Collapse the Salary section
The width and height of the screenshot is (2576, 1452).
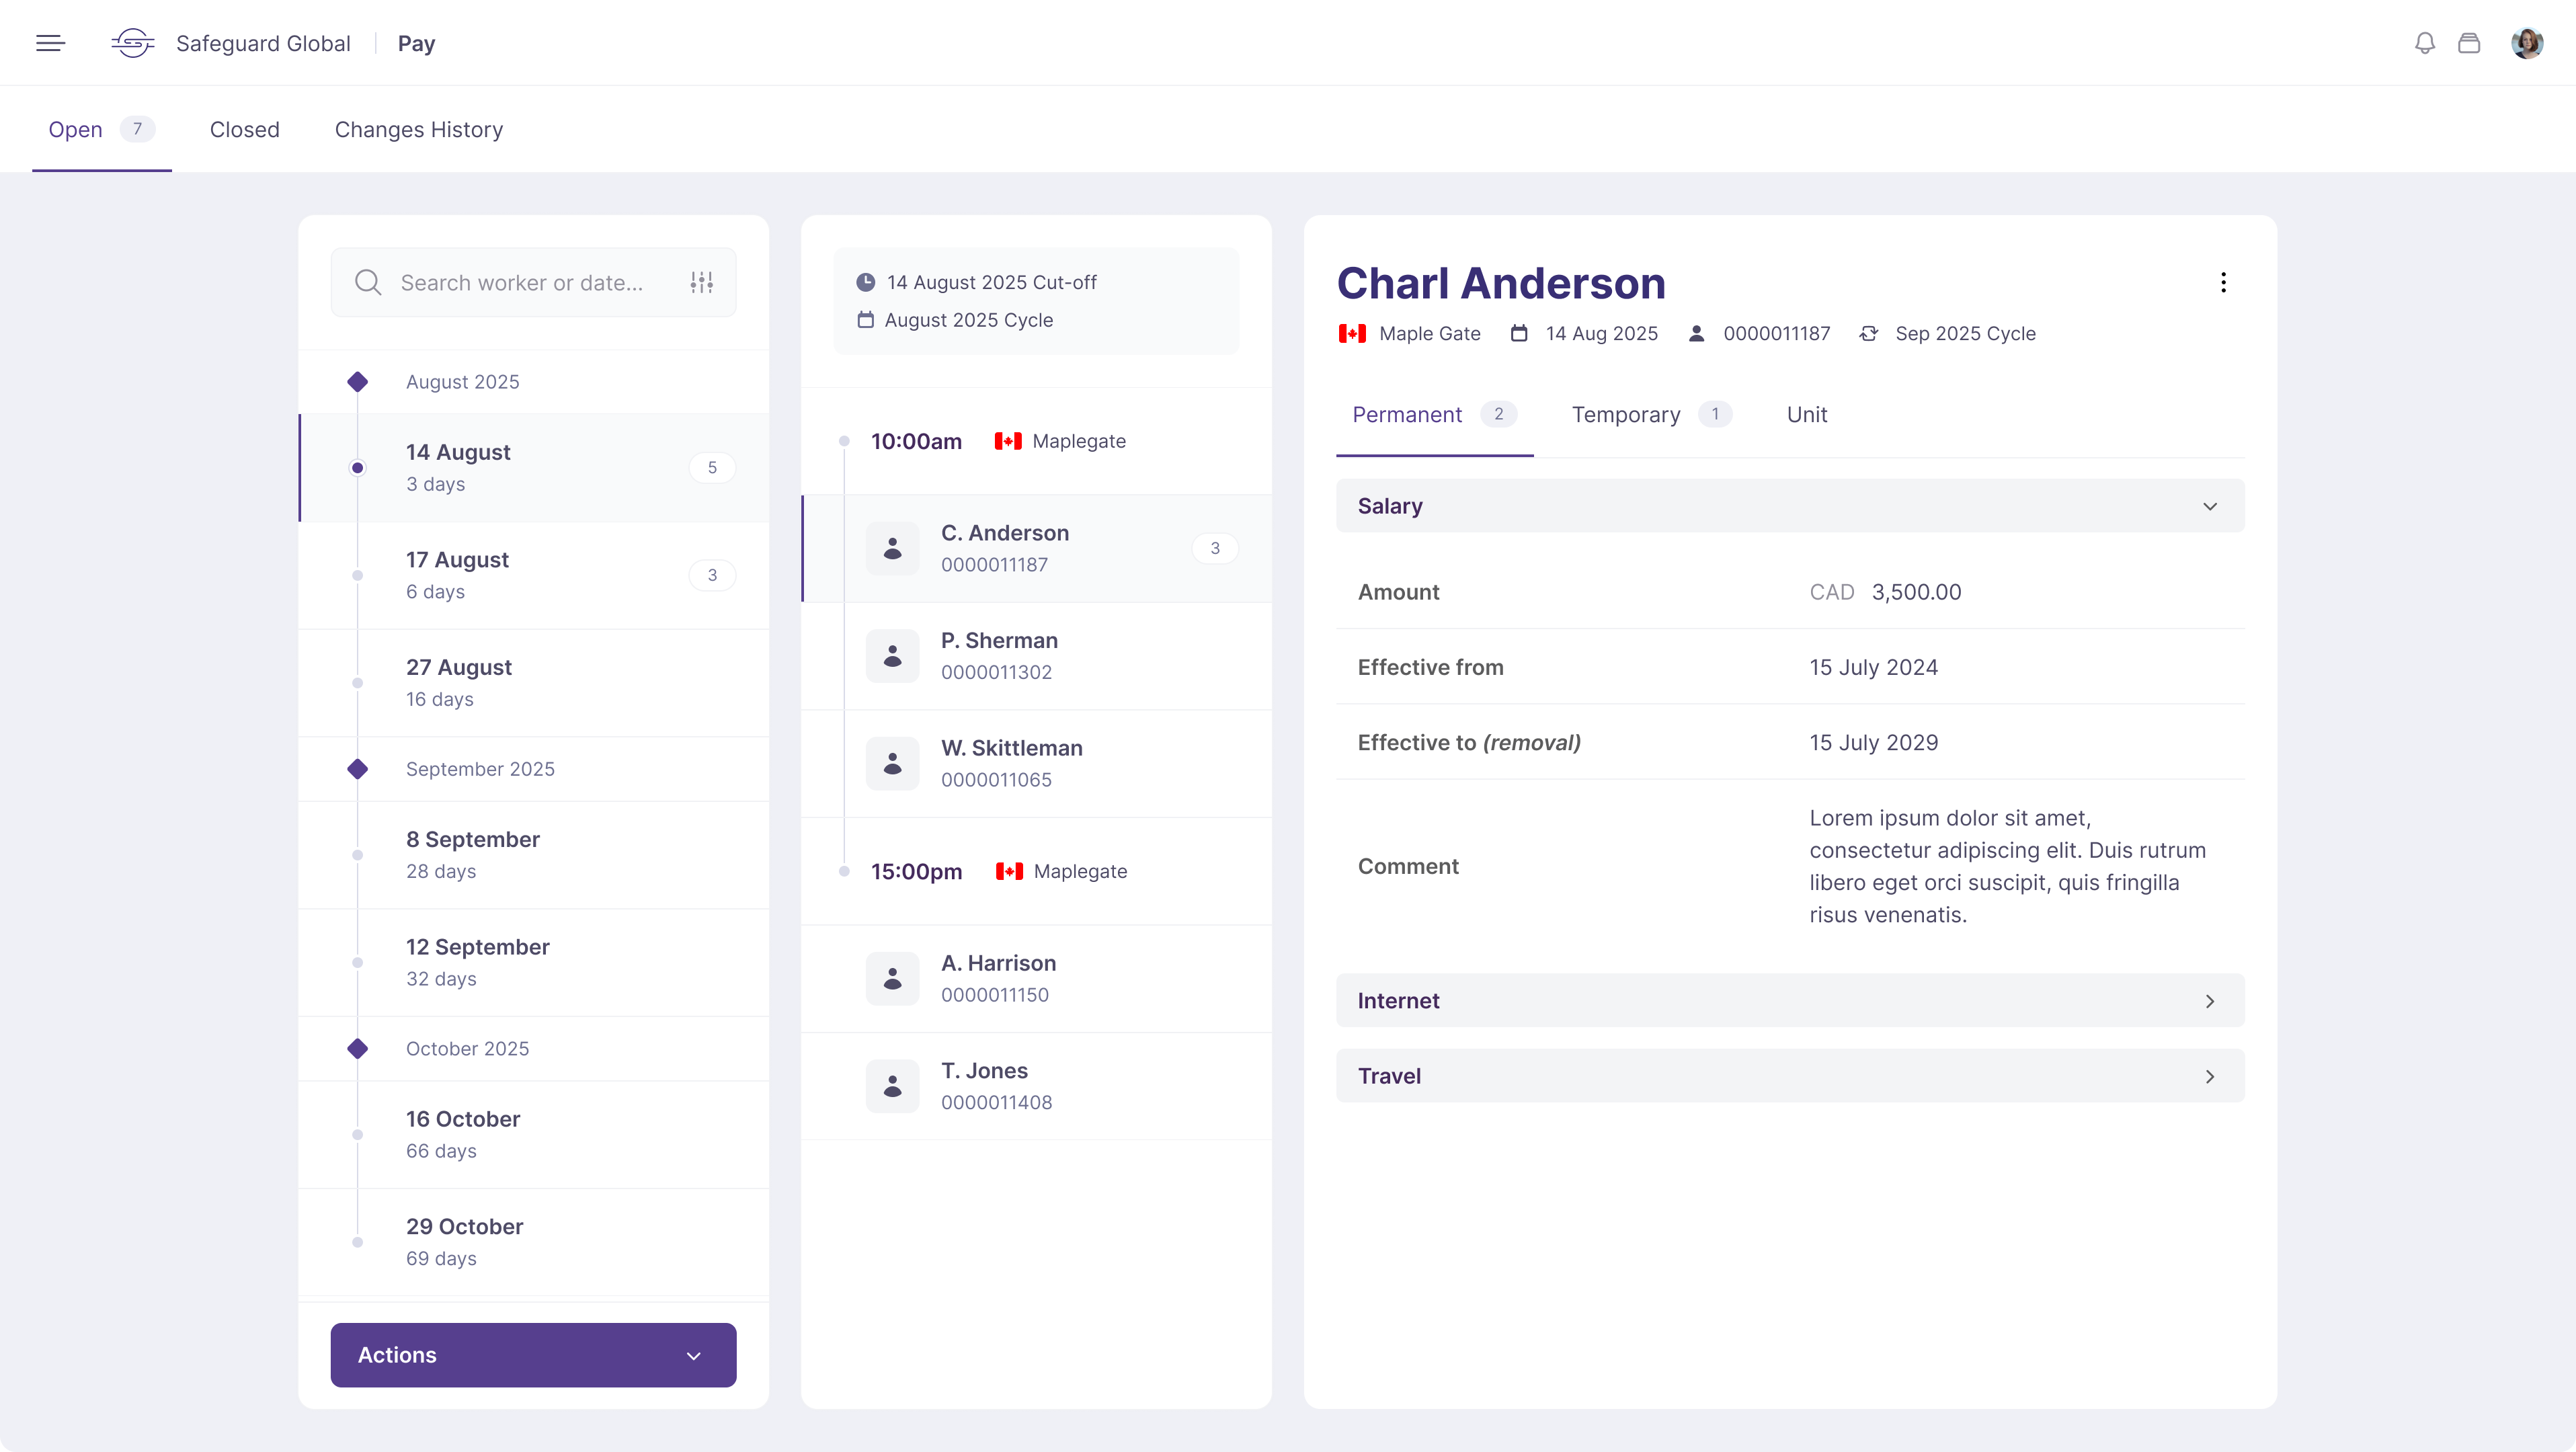point(2209,506)
